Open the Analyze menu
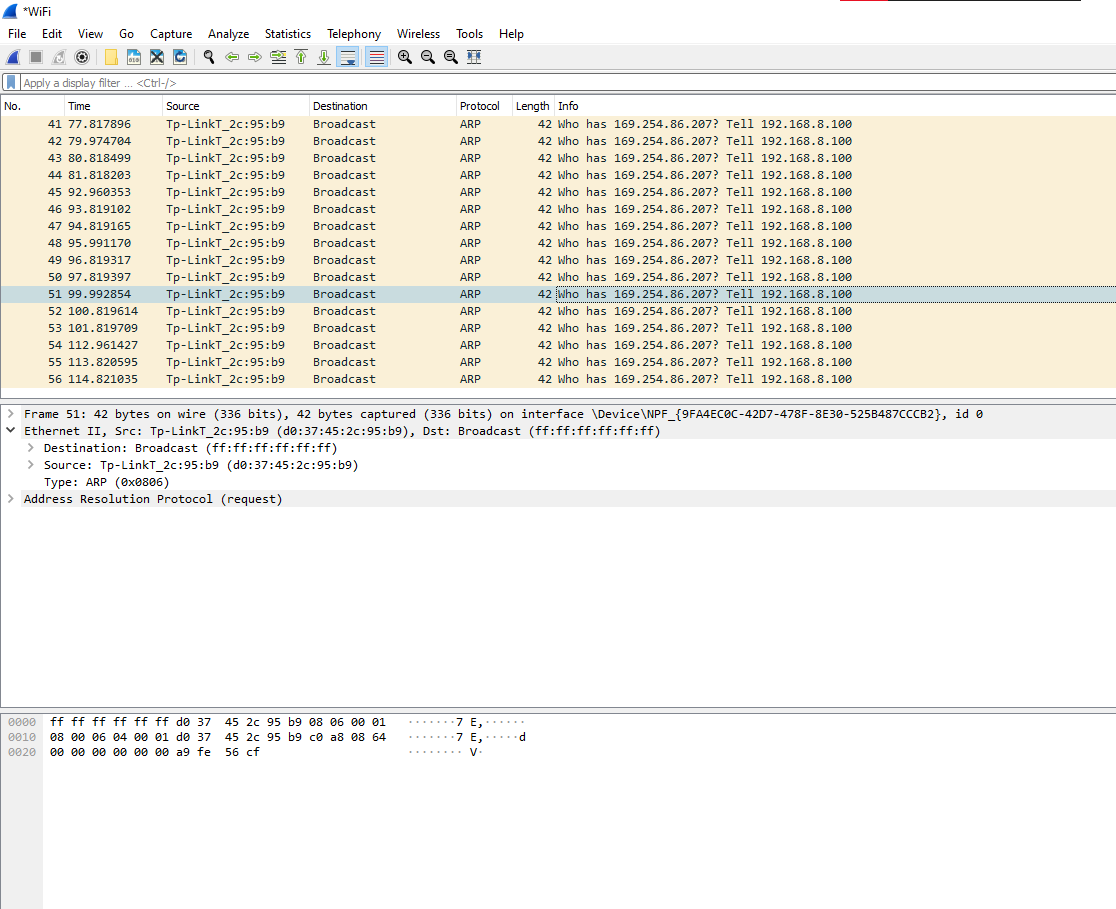Screen dimensions: 1116x909 228,33
